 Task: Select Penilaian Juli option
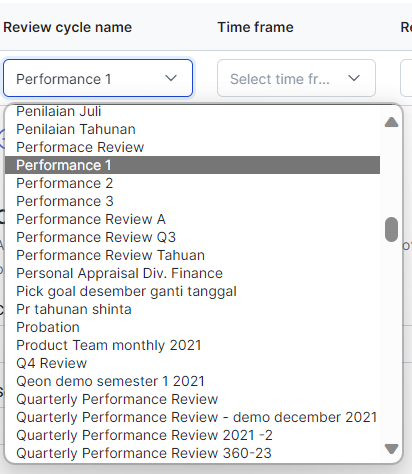[192, 111]
